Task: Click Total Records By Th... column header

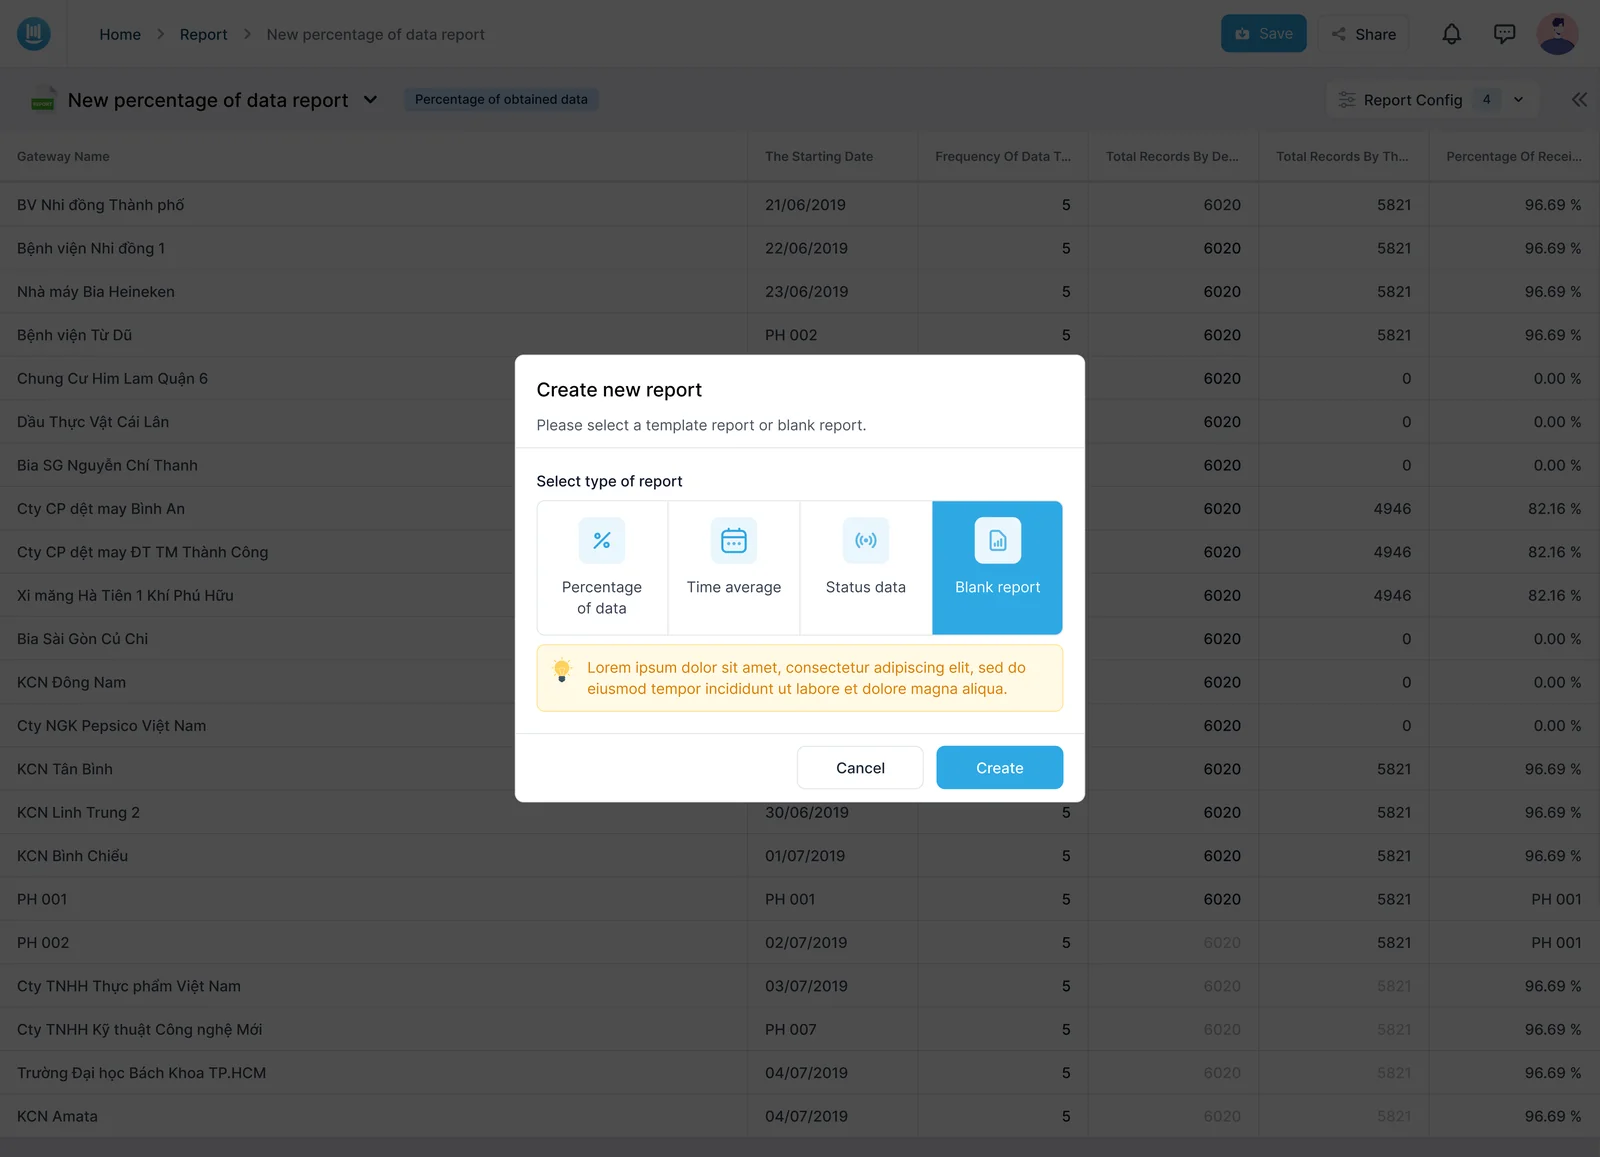Action: [x=1342, y=157]
